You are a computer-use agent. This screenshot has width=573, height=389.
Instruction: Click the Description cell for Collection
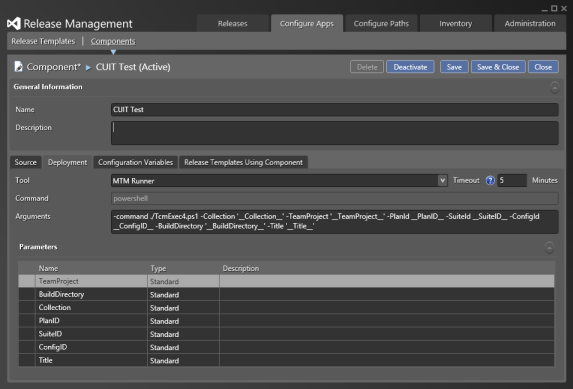387,307
